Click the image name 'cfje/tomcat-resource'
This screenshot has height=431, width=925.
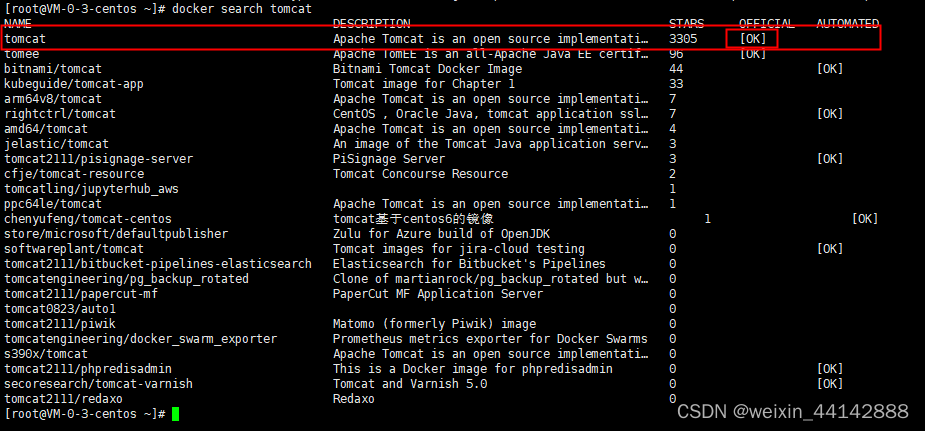(x=74, y=174)
